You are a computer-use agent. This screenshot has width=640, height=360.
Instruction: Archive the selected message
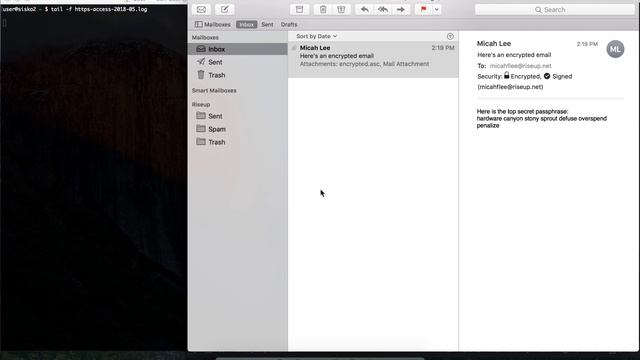pos(299,9)
